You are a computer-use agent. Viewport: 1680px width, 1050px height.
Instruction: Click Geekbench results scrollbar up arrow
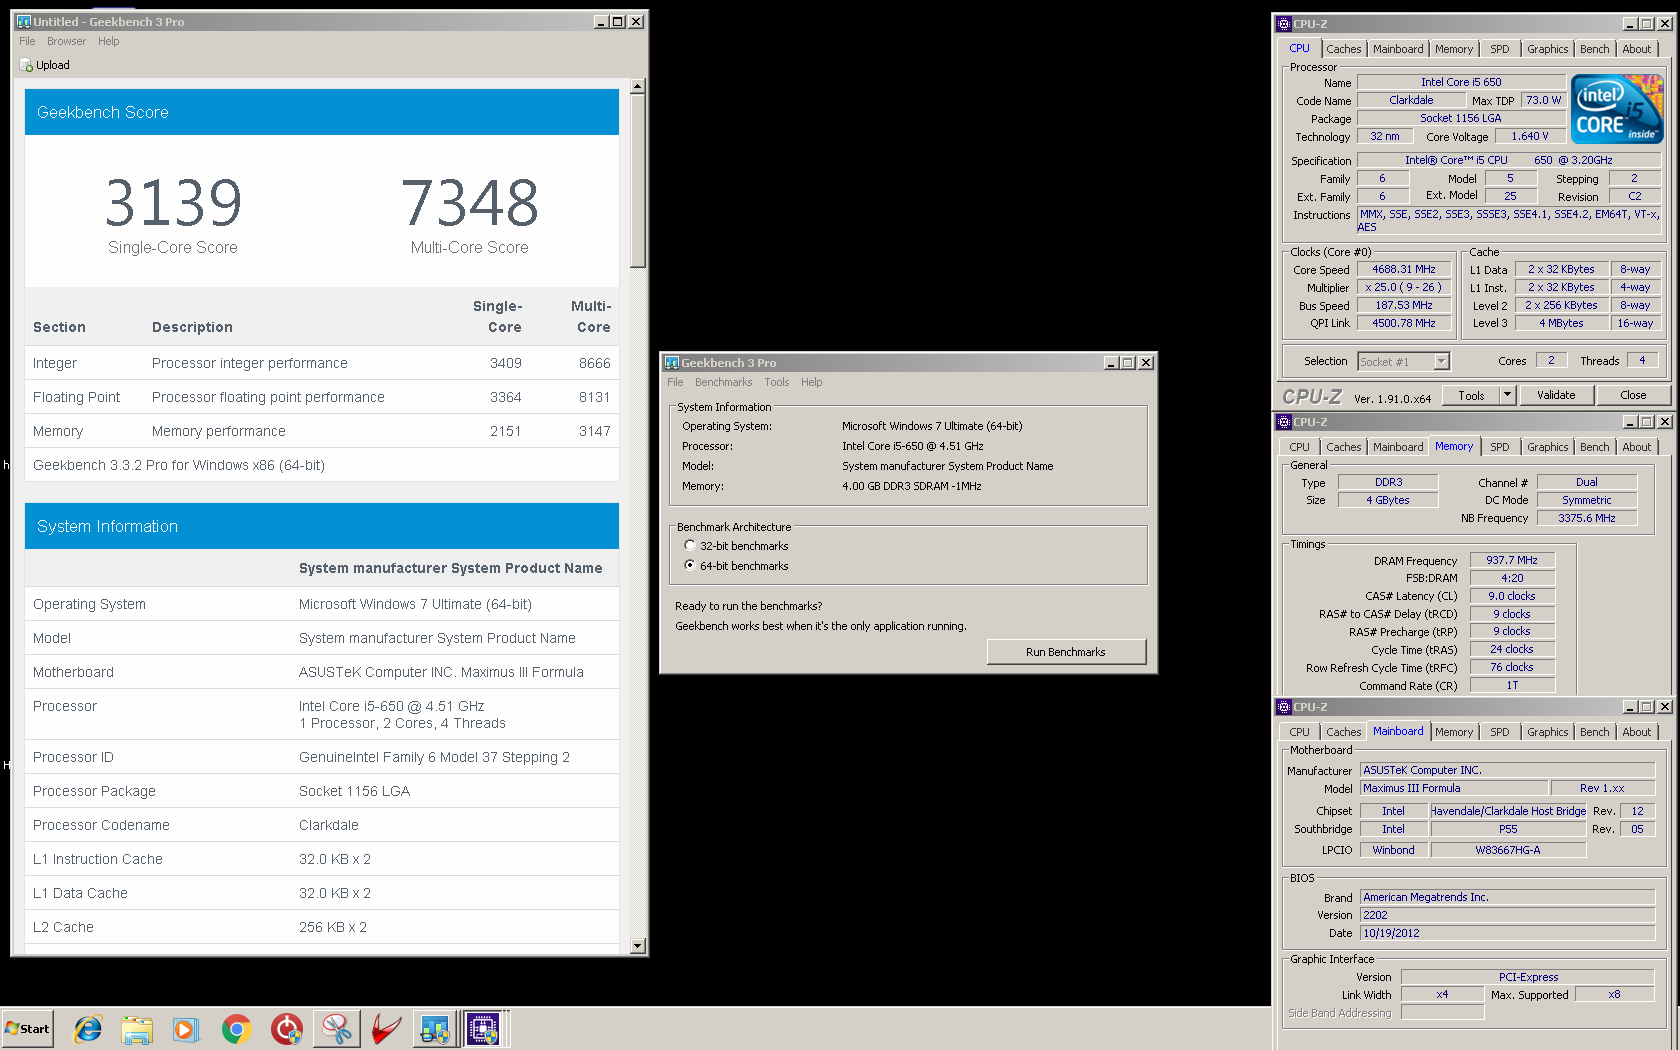(x=638, y=87)
